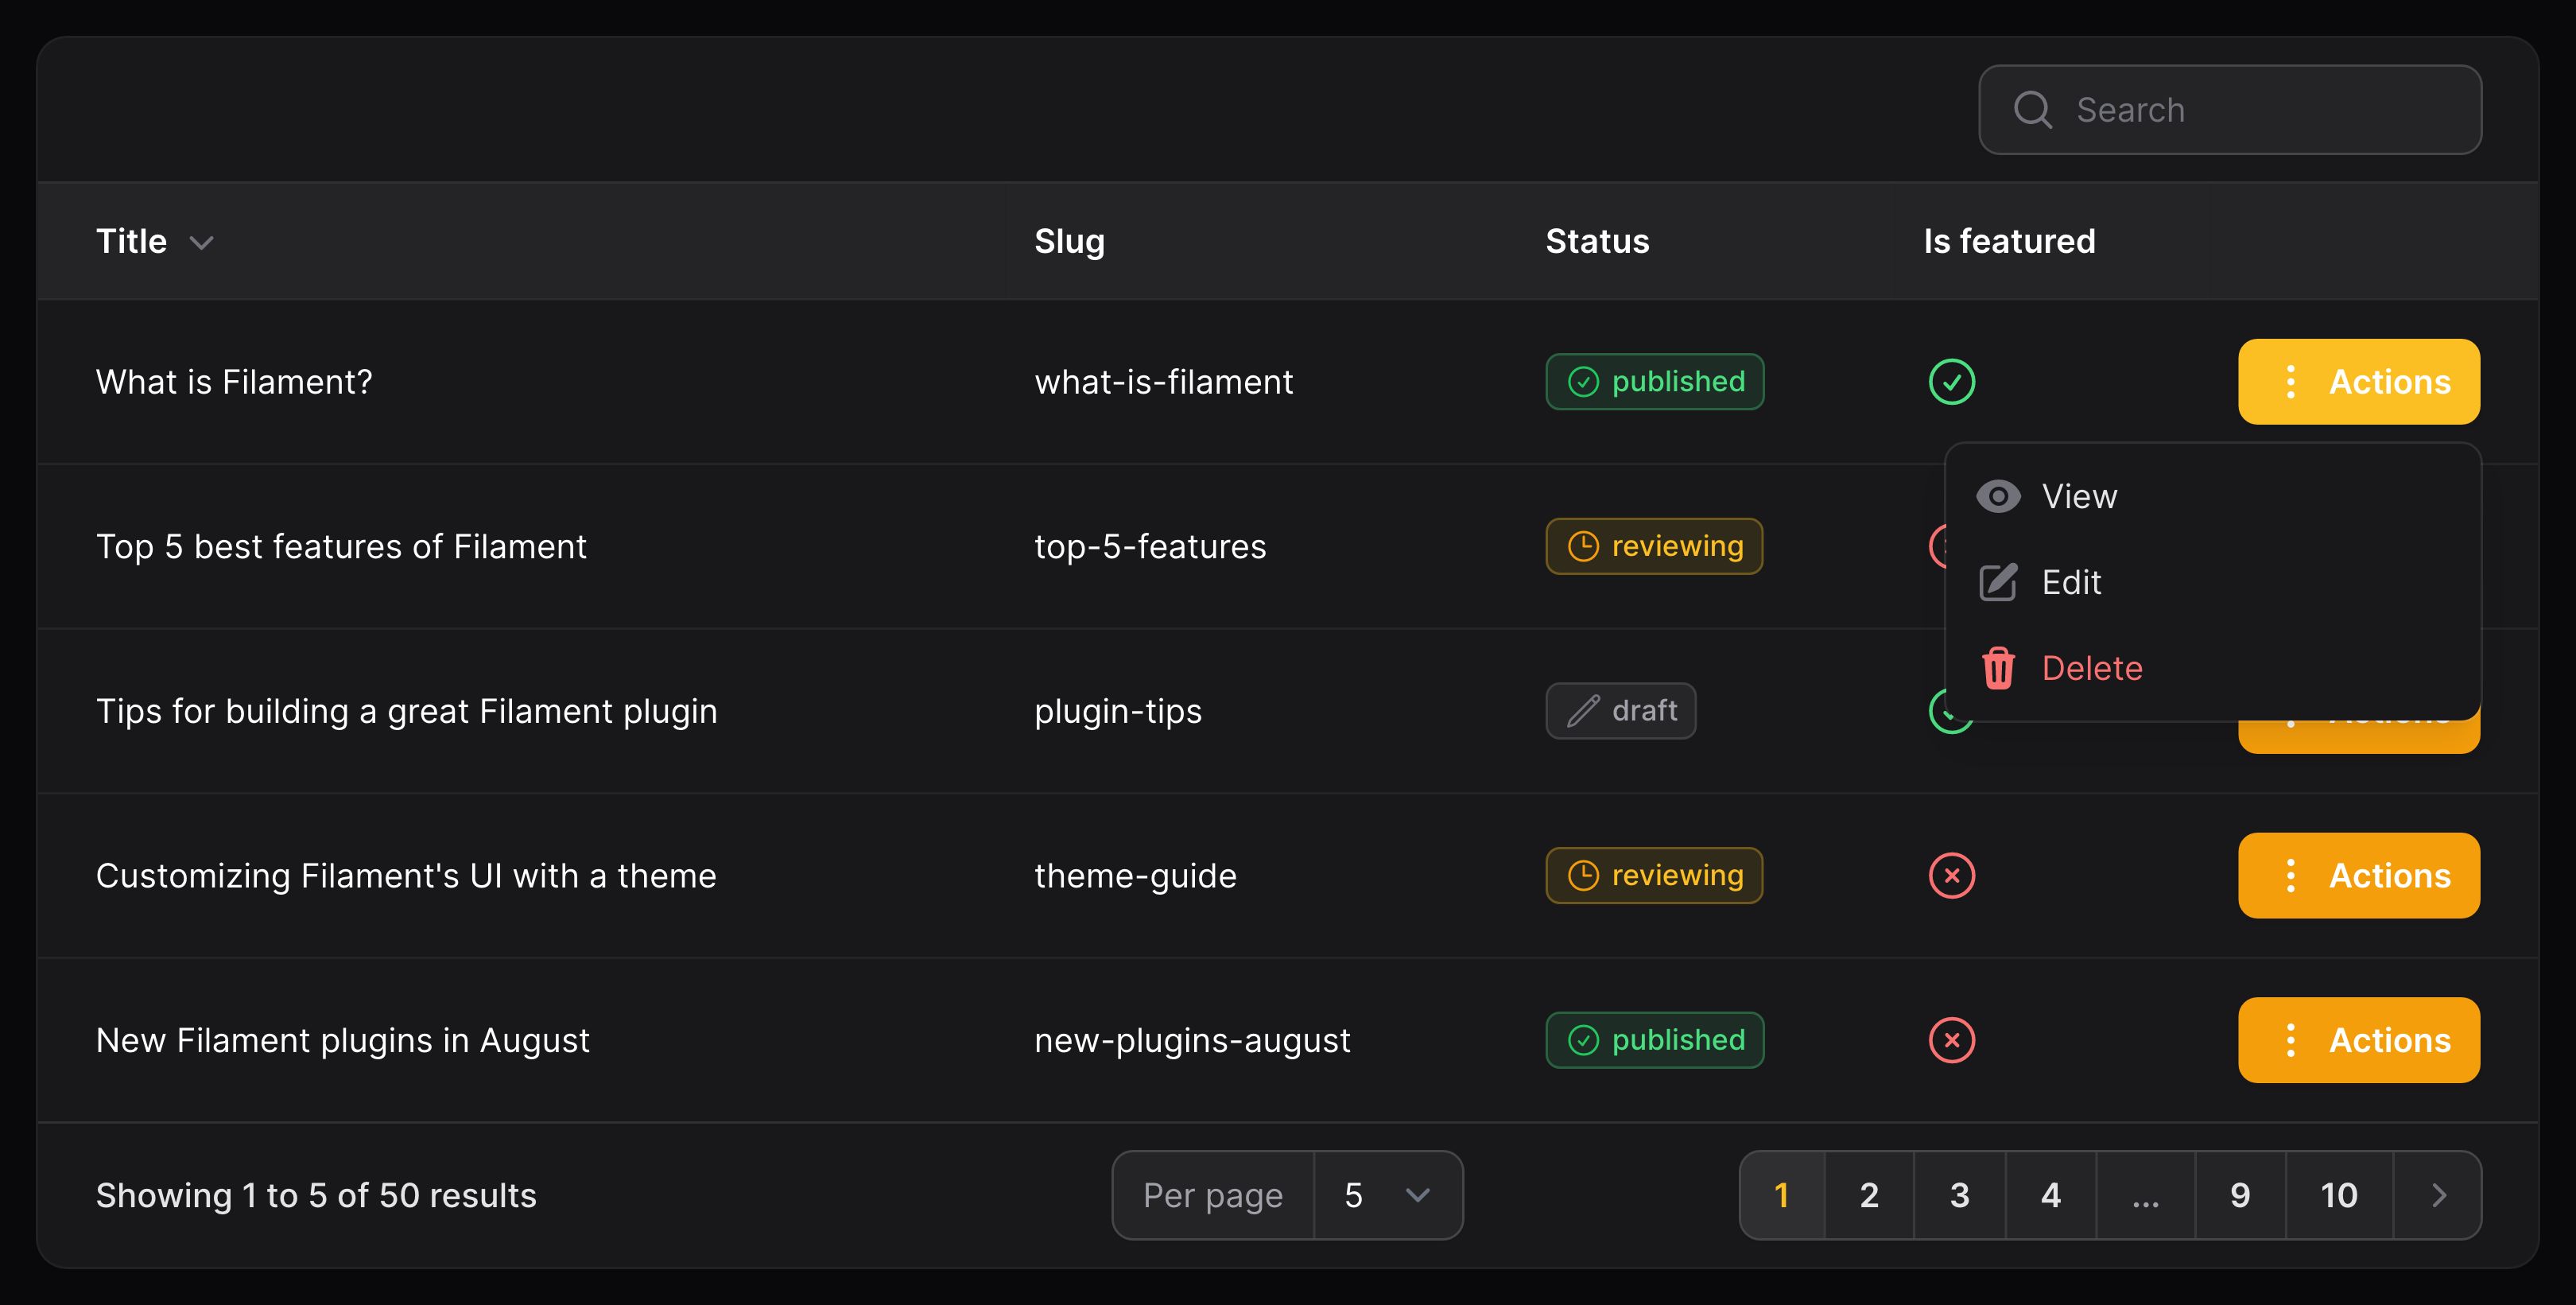The image size is (2576, 1305).
Task: Click the three-dots icon on What is Filament? Actions
Action: click(x=2290, y=382)
